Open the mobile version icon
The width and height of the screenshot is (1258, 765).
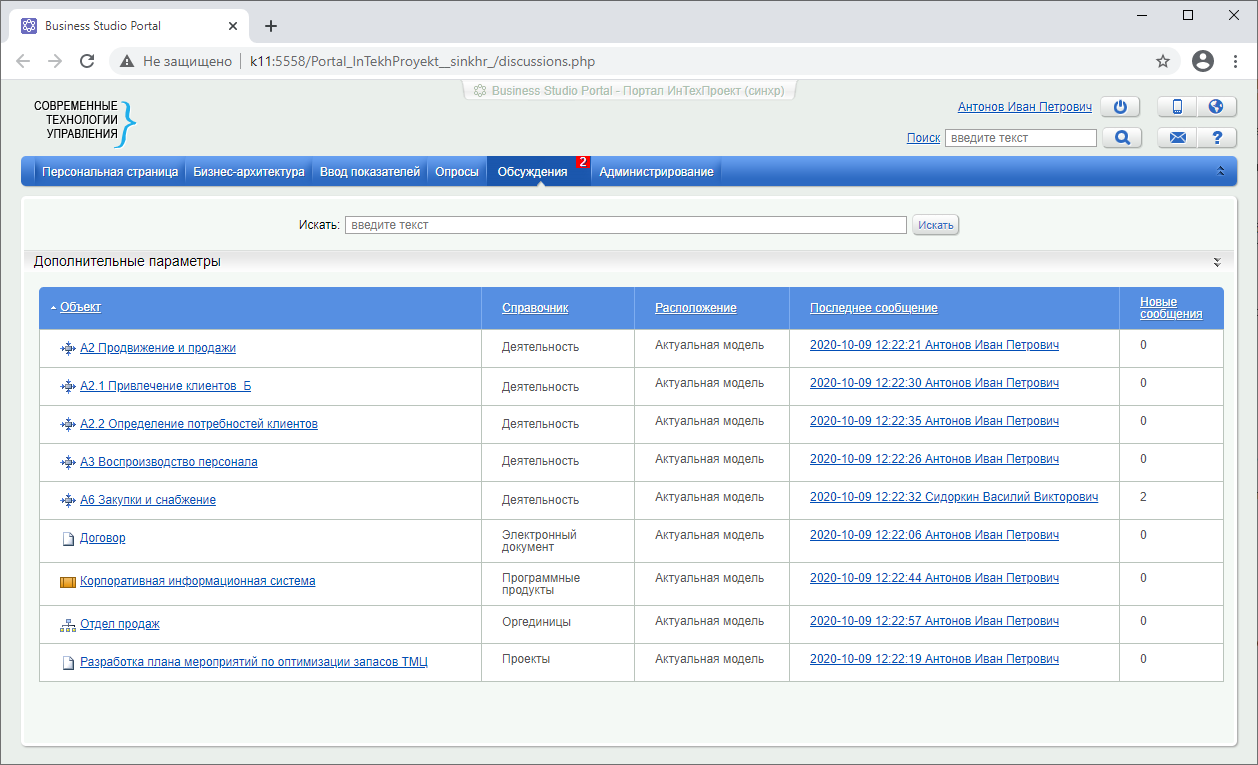(1177, 107)
